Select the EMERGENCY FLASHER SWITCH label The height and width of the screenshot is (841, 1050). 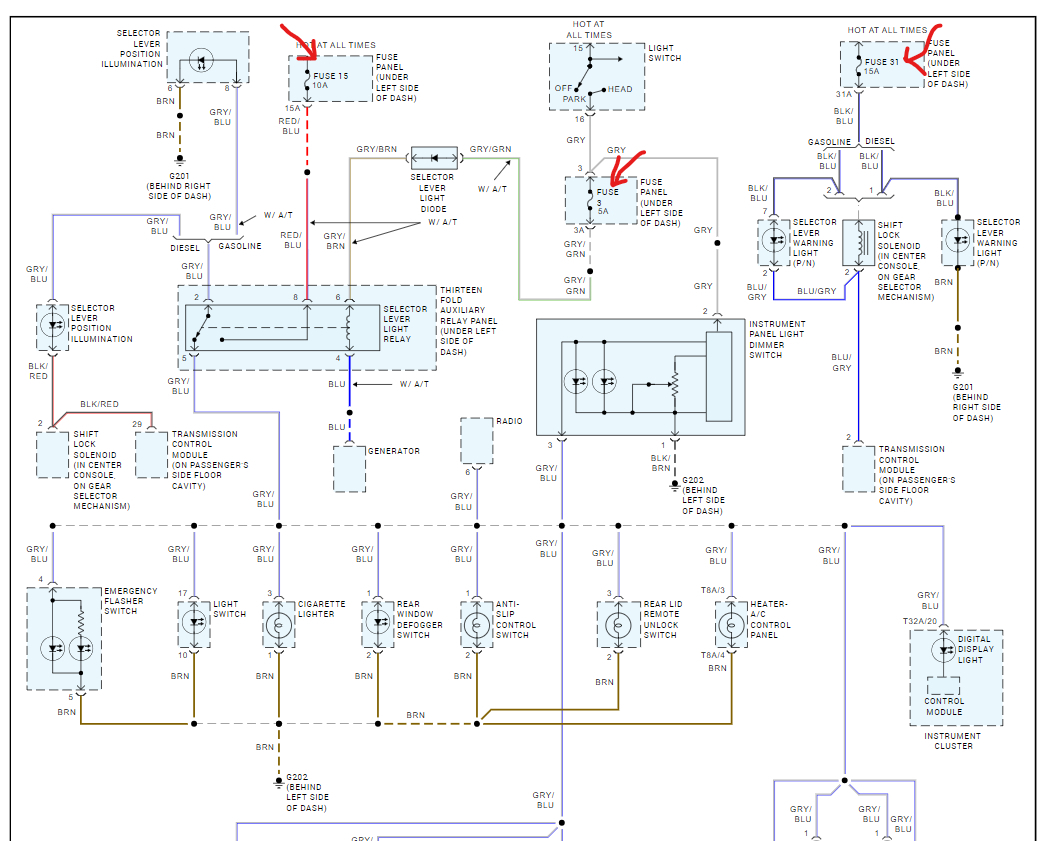131,601
